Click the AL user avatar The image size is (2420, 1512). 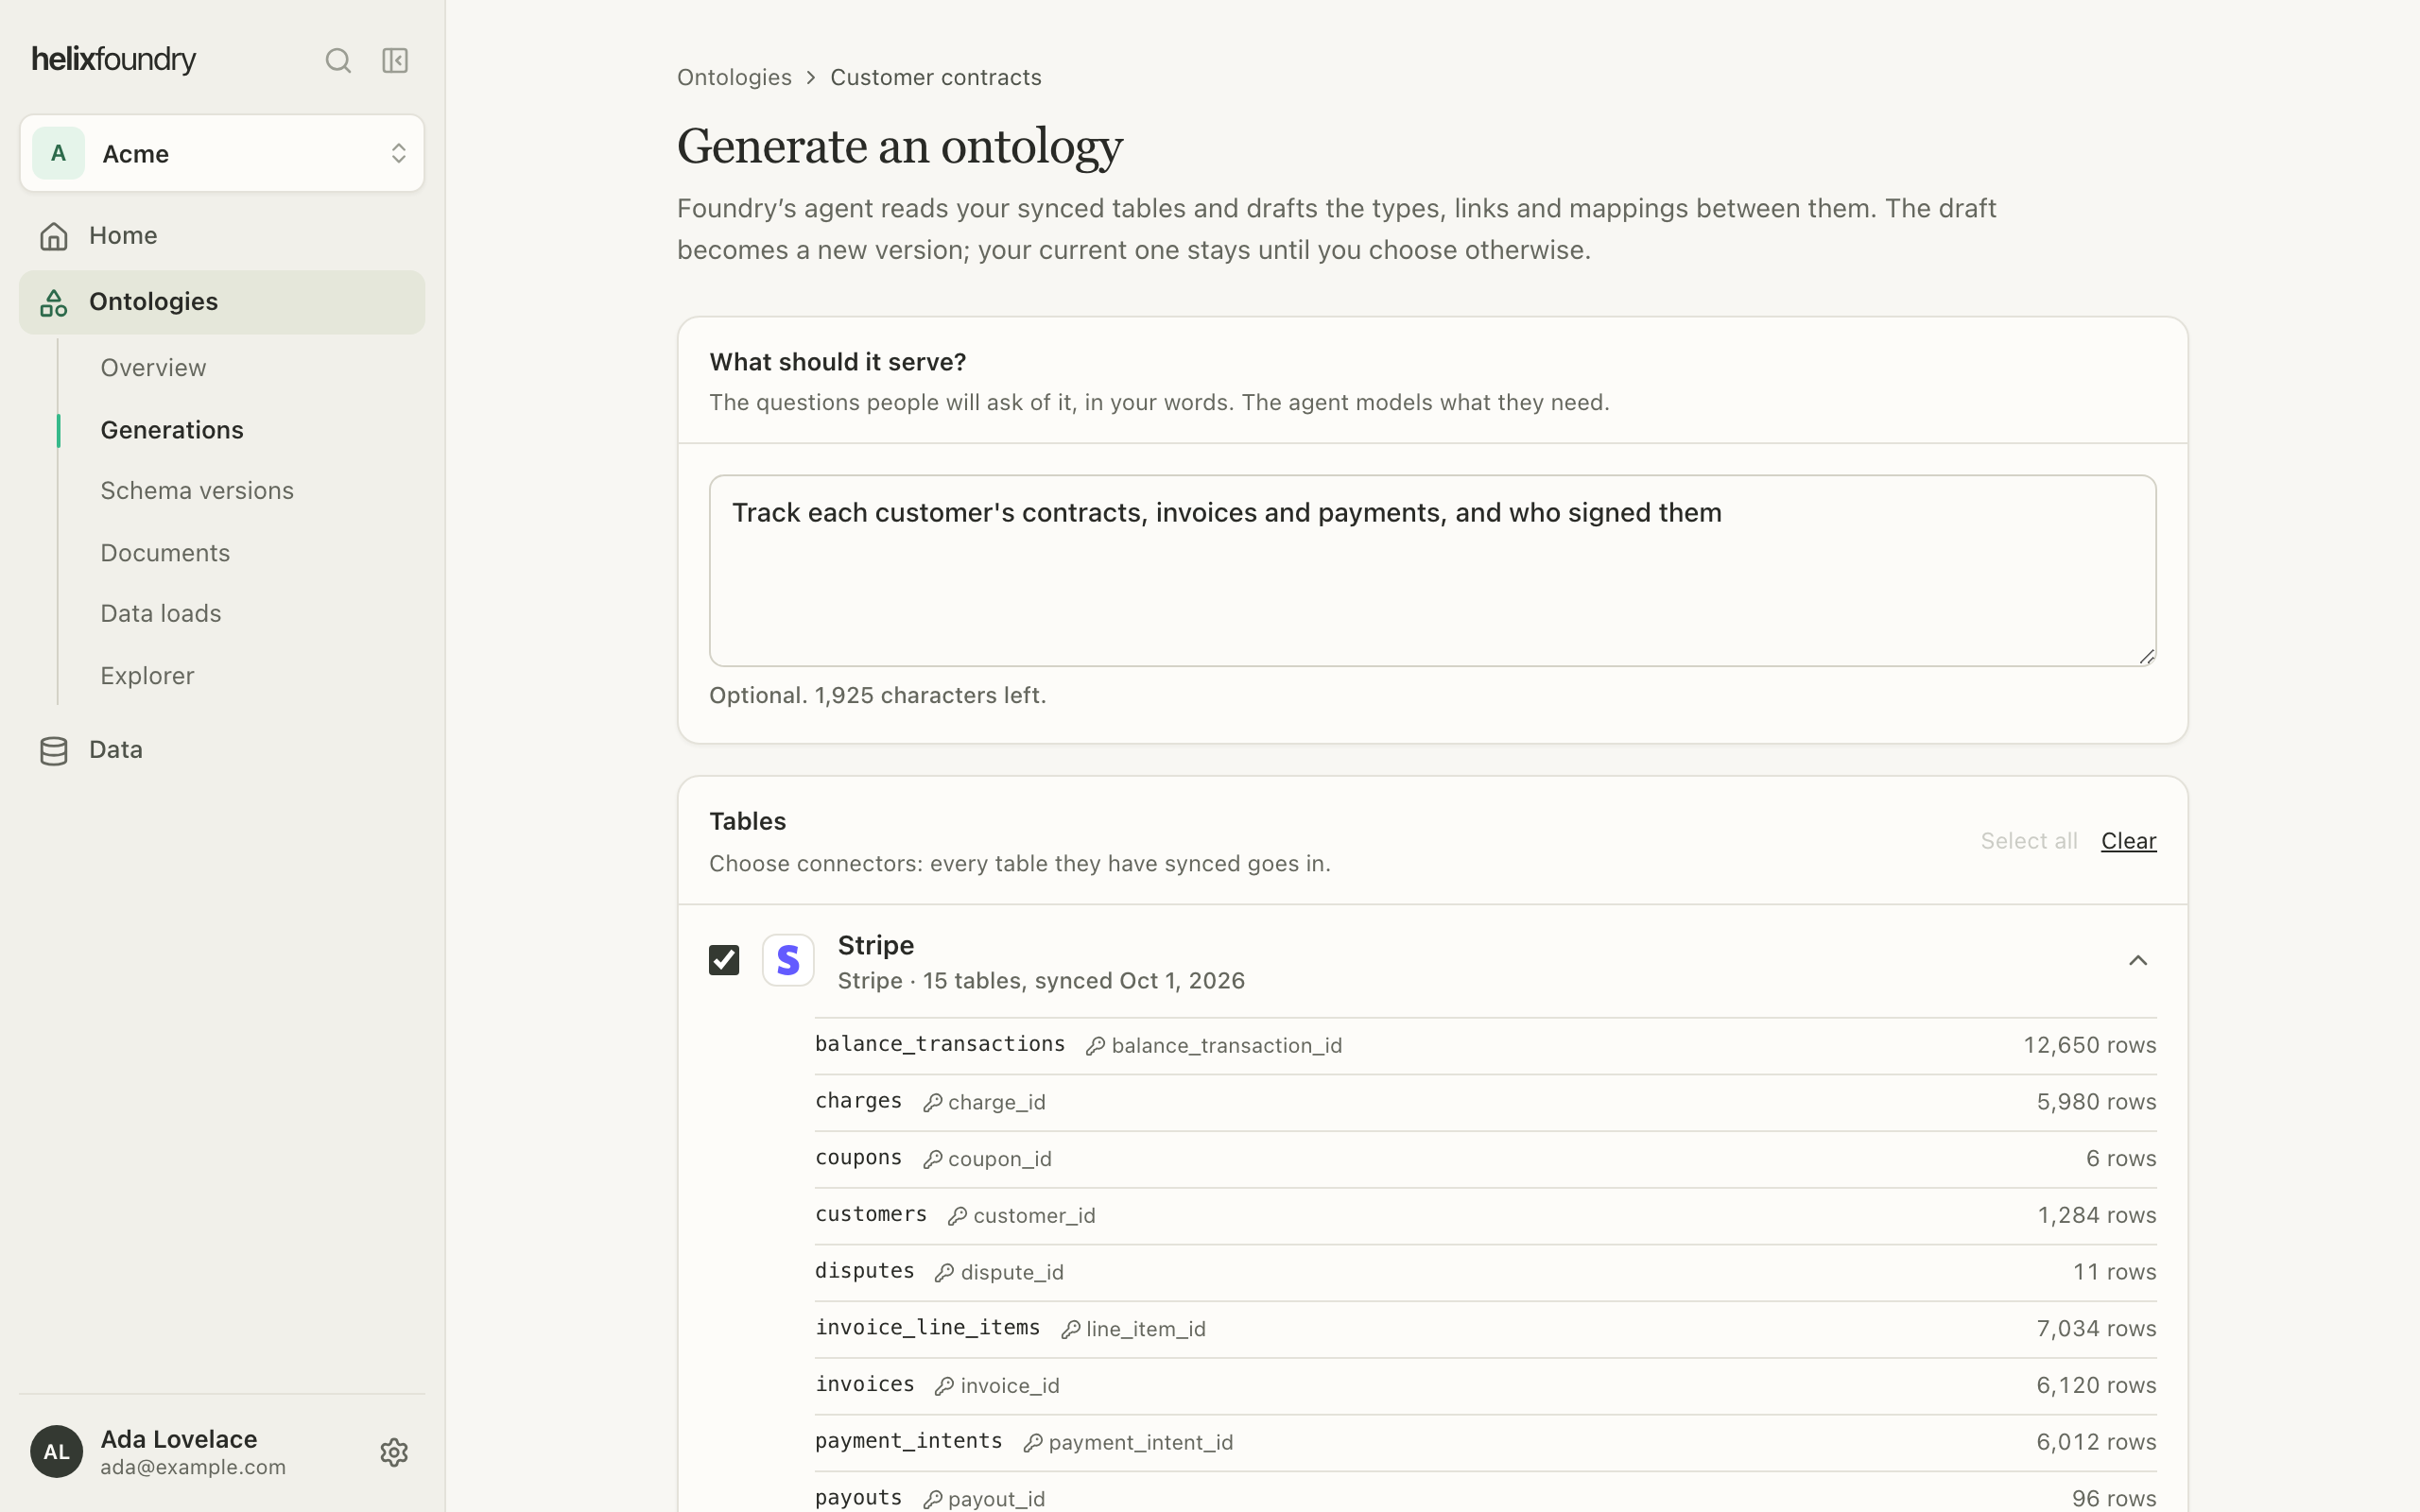click(x=56, y=1451)
